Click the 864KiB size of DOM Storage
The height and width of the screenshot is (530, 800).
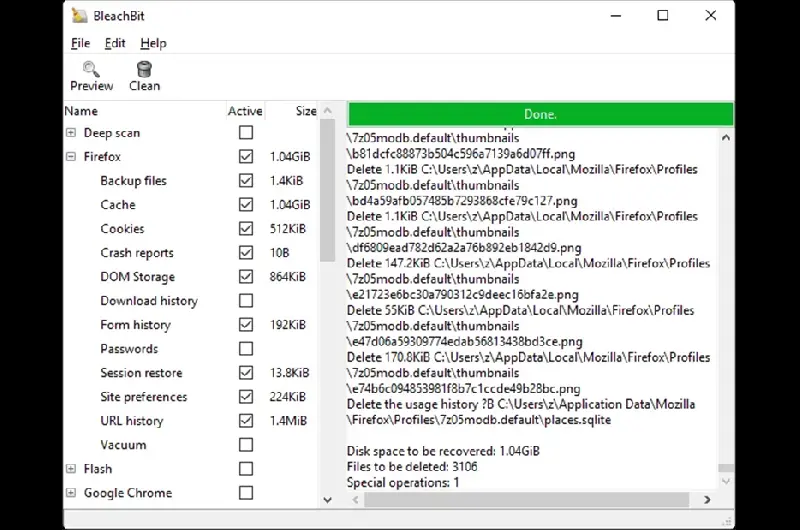coord(288,276)
